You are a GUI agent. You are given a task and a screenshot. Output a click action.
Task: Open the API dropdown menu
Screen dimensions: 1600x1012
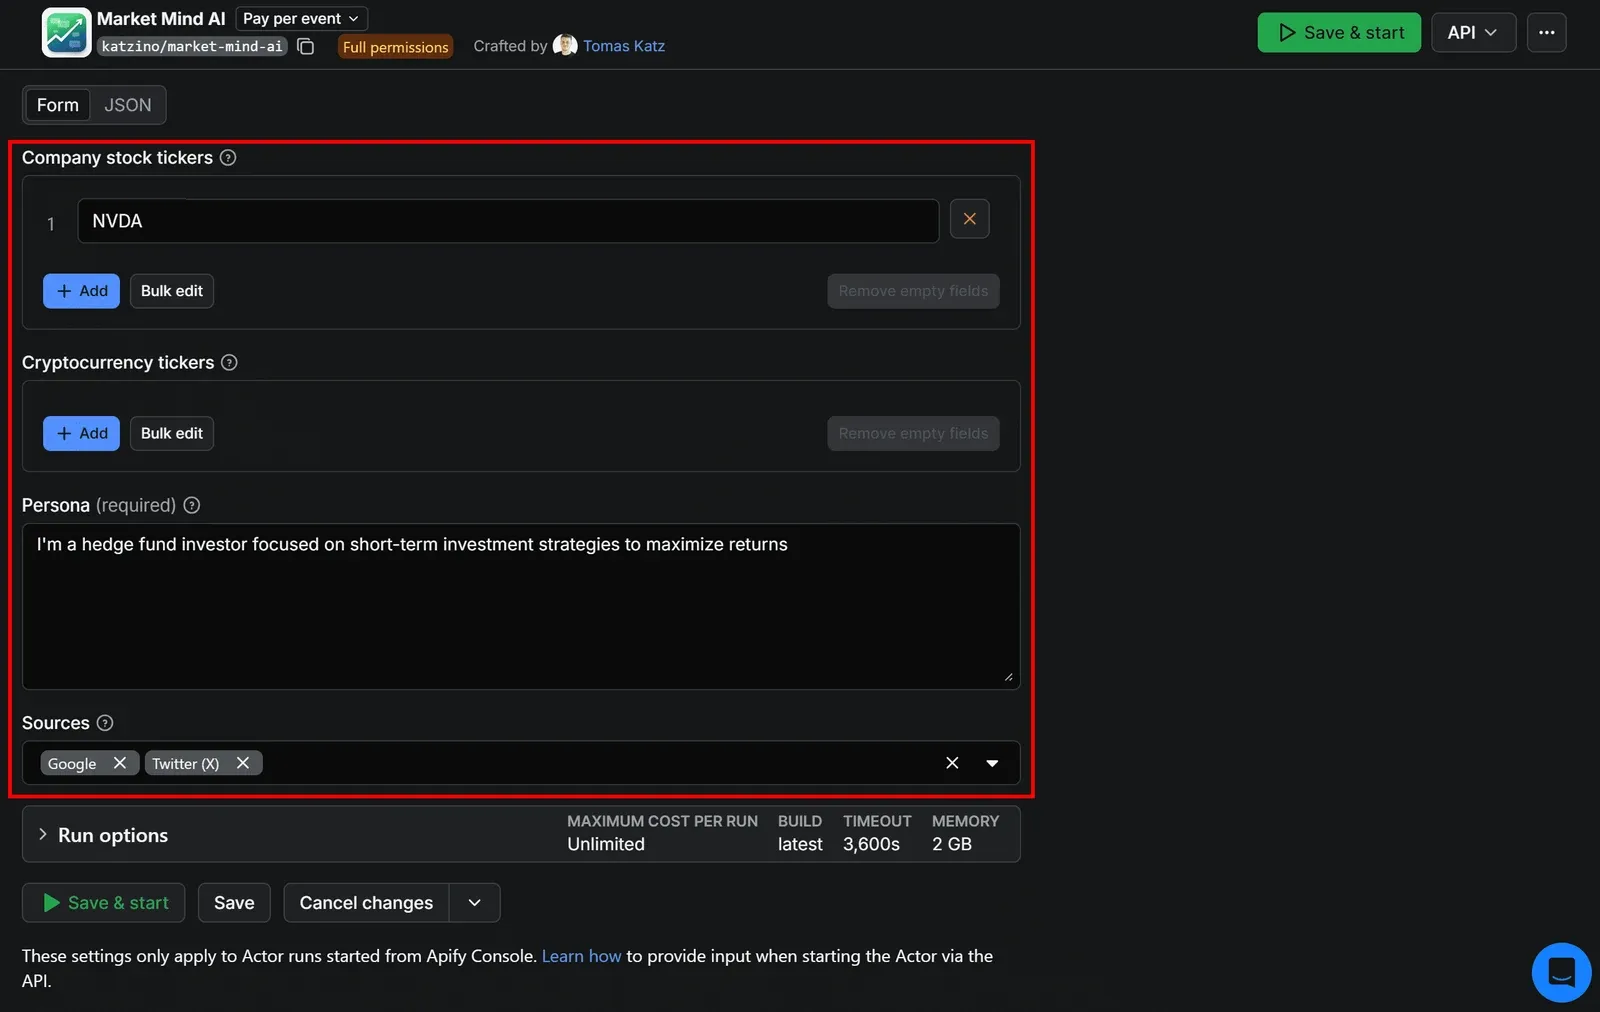pyautogui.click(x=1473, y=32)
